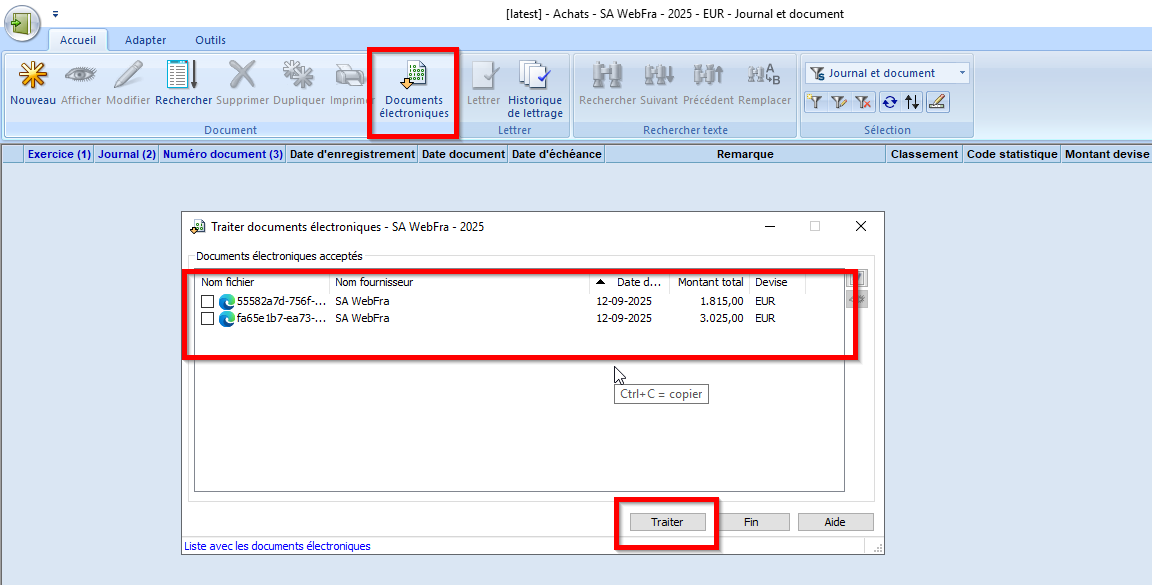Screen dimensions: 1152x585
Task: Click the remove filter icon with red X
Action: tap(863, 101)
